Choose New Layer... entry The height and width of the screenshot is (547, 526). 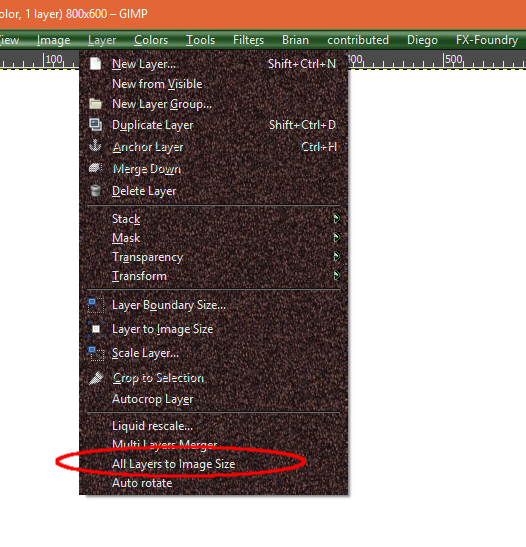(213, 64)
